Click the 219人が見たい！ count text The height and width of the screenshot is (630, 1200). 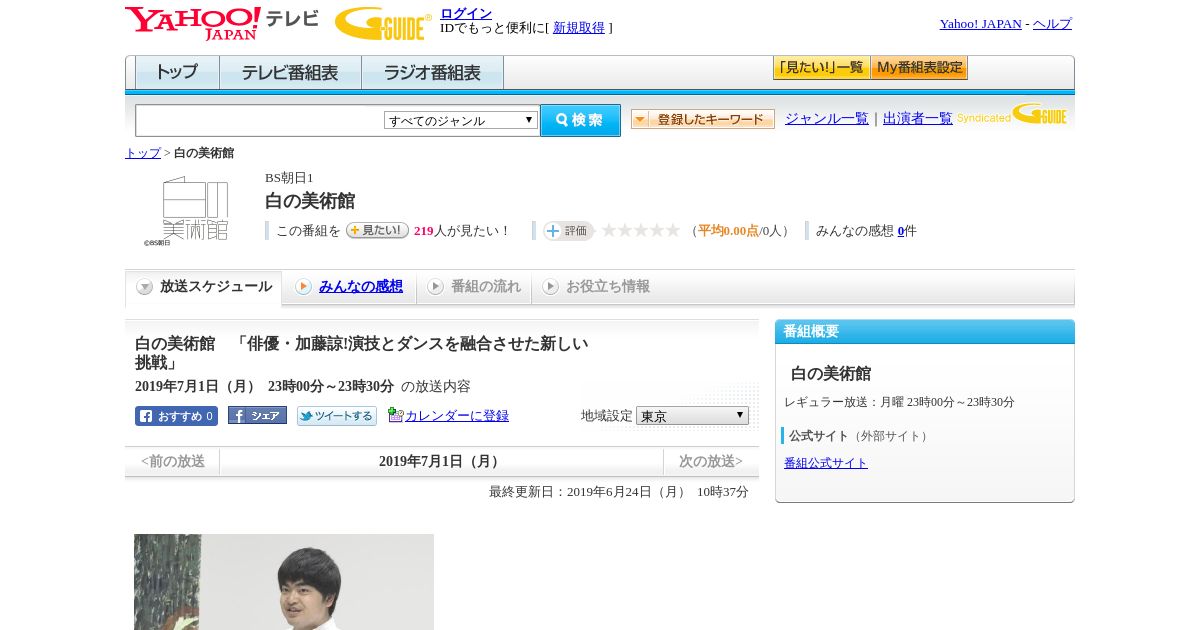click(x=462, y=231)
